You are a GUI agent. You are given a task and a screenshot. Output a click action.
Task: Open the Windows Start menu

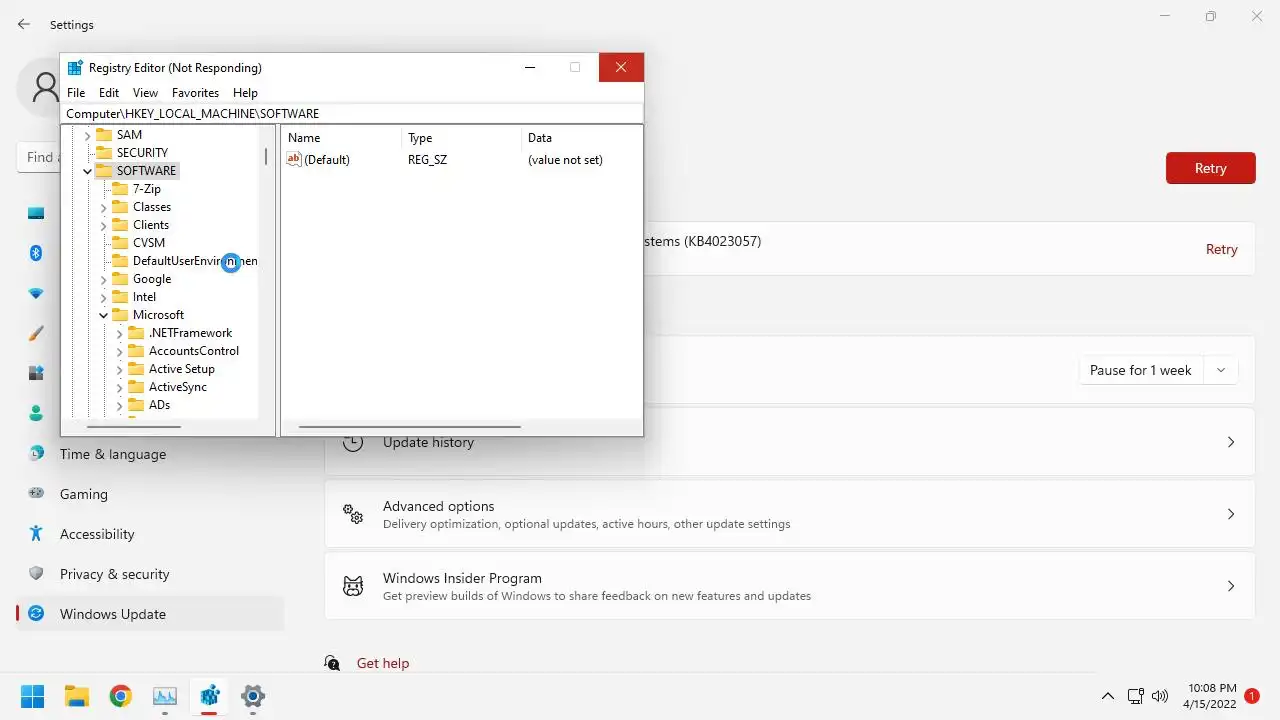tap(32, 696)
